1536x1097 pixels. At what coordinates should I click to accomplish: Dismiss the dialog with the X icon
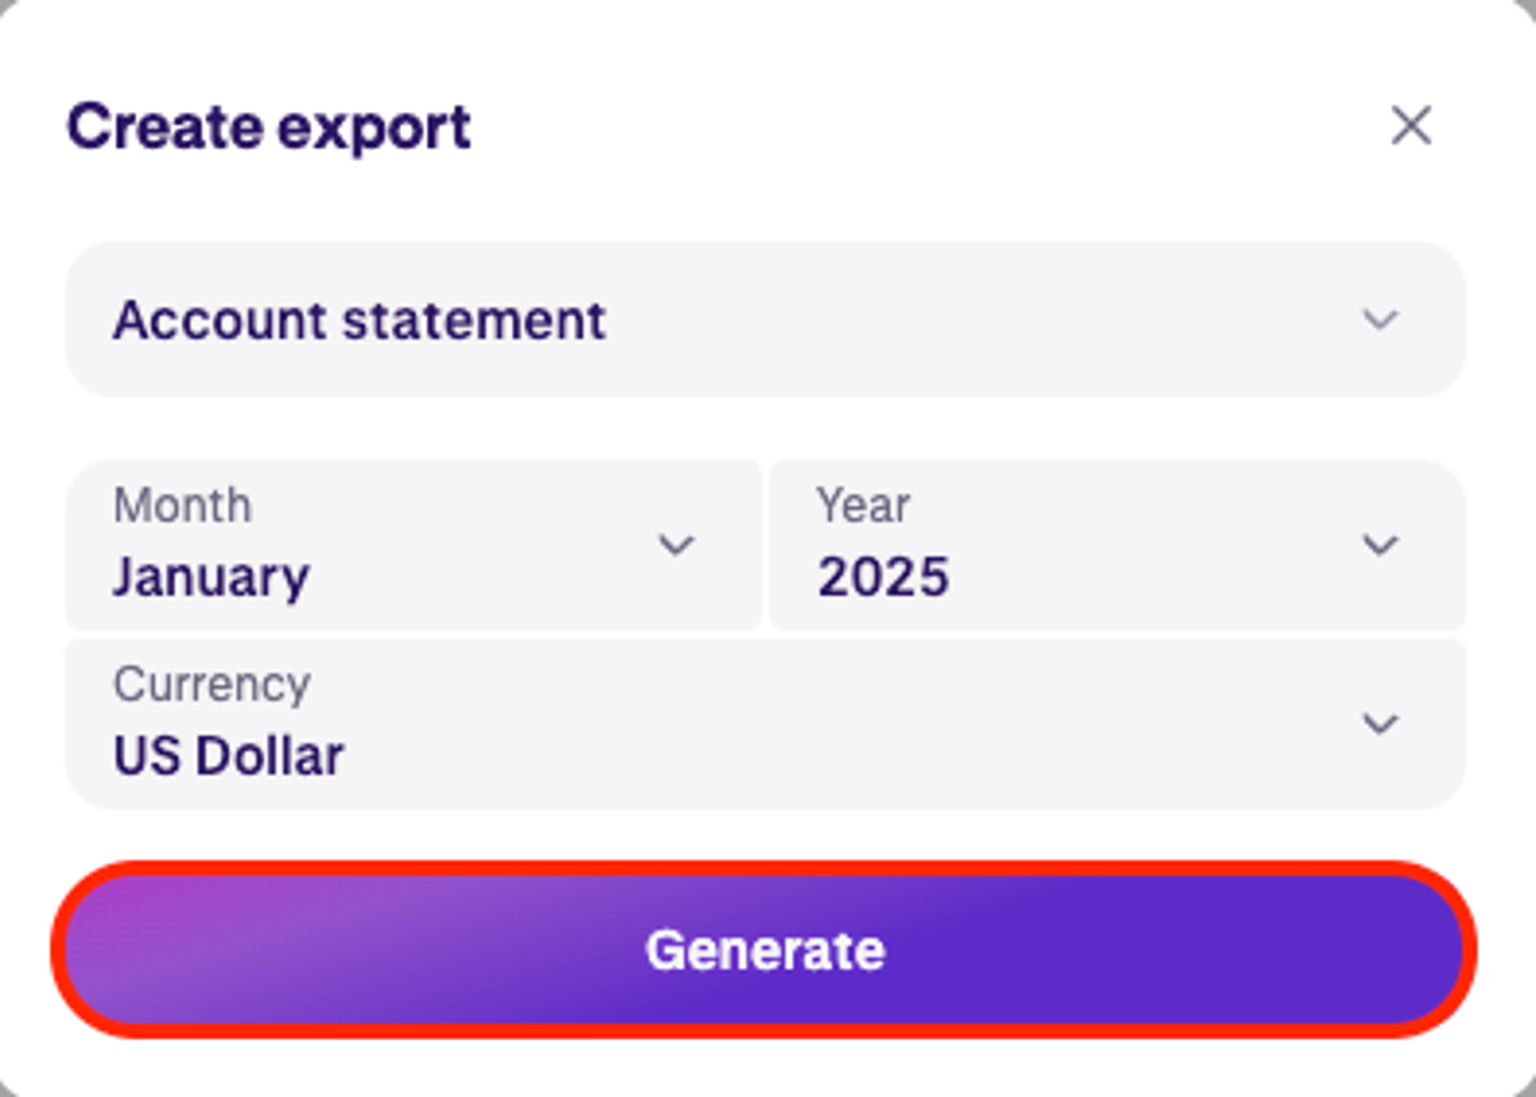tap(1411, 126)
